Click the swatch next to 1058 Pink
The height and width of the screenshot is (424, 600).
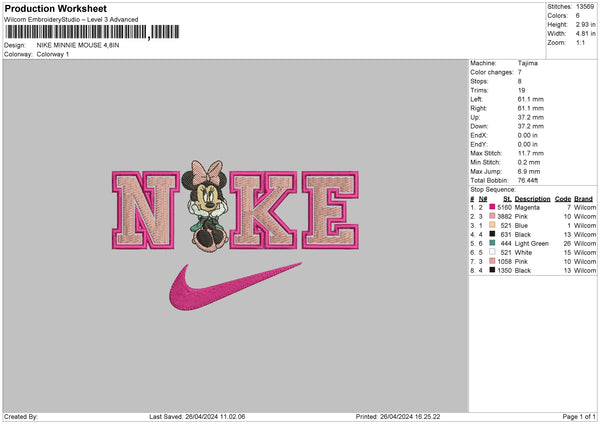(x=492, y=261)
